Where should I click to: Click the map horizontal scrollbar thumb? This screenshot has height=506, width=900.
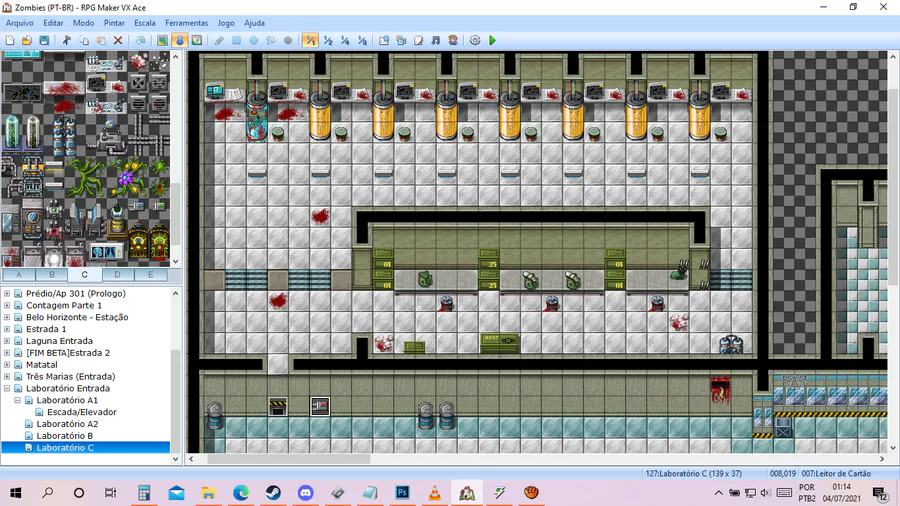point(289,459)
